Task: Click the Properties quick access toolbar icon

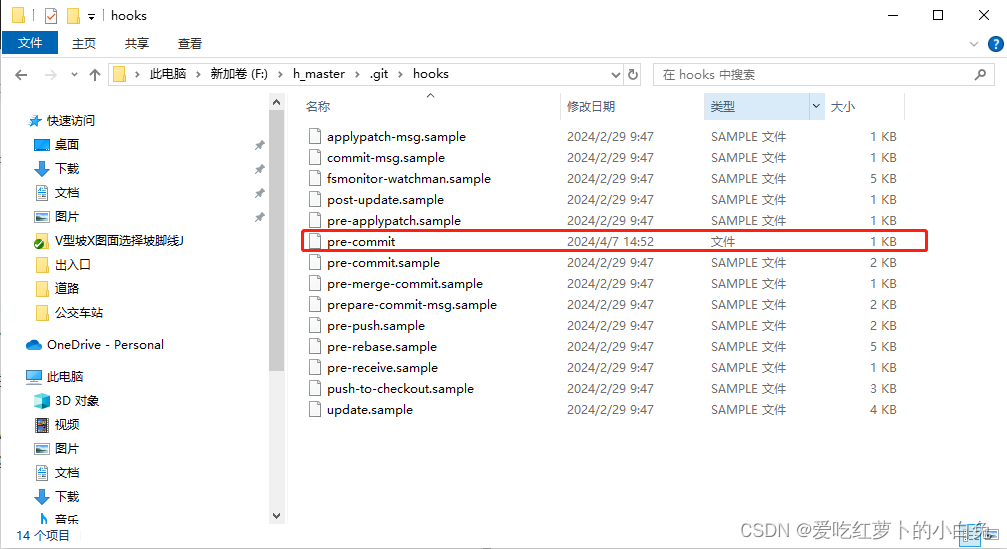Action: (51, 15)
